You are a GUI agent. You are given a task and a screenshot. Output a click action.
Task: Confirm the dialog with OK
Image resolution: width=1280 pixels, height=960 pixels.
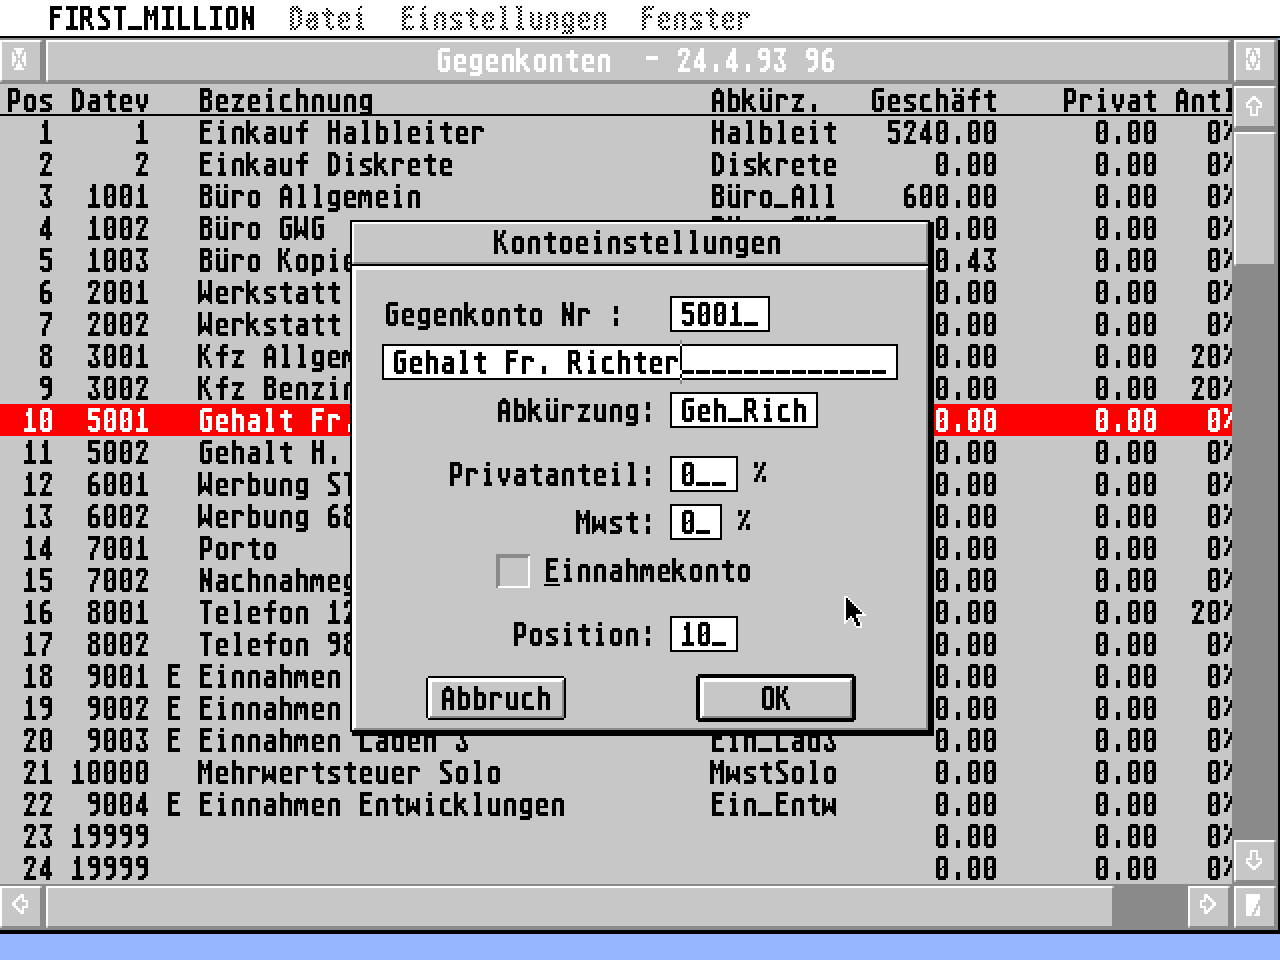coord(776,698)
